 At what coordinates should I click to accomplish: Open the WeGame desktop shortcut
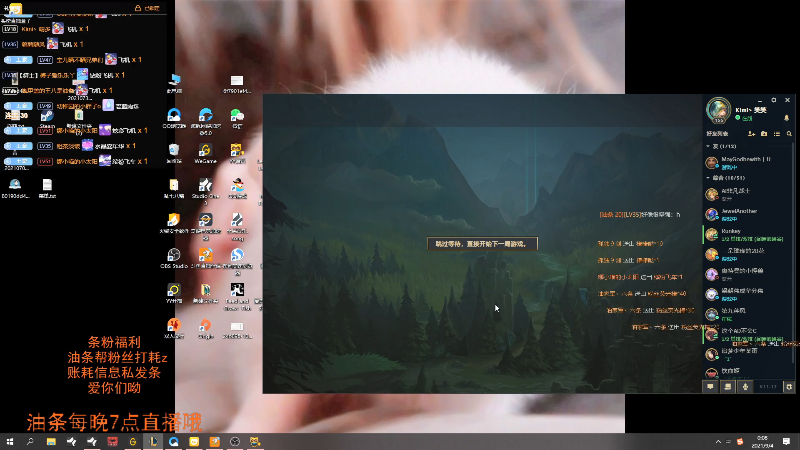pos(205,153)
